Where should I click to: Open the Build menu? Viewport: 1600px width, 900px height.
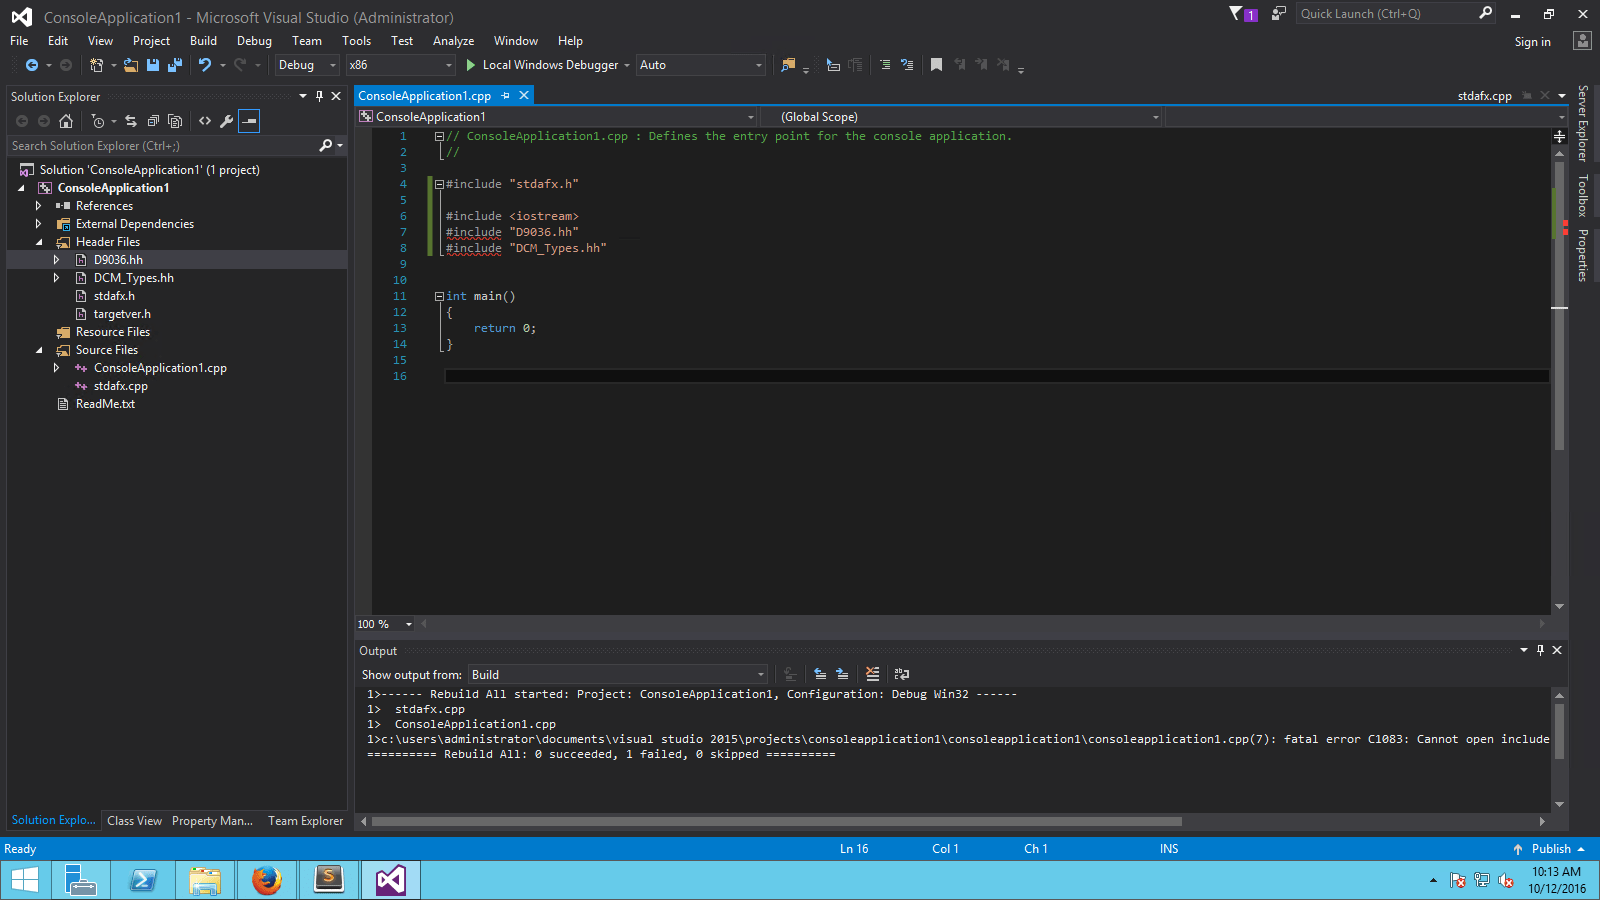(203, 41)
